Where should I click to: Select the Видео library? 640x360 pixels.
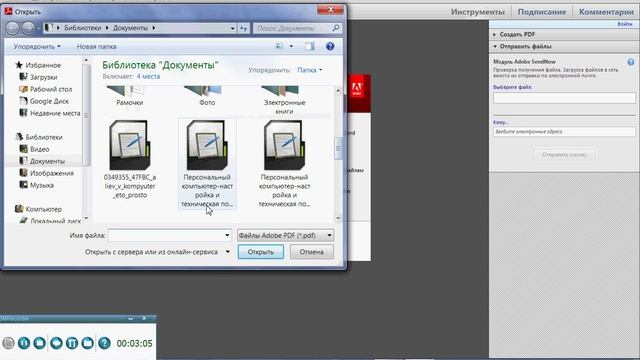pos(35,149)
